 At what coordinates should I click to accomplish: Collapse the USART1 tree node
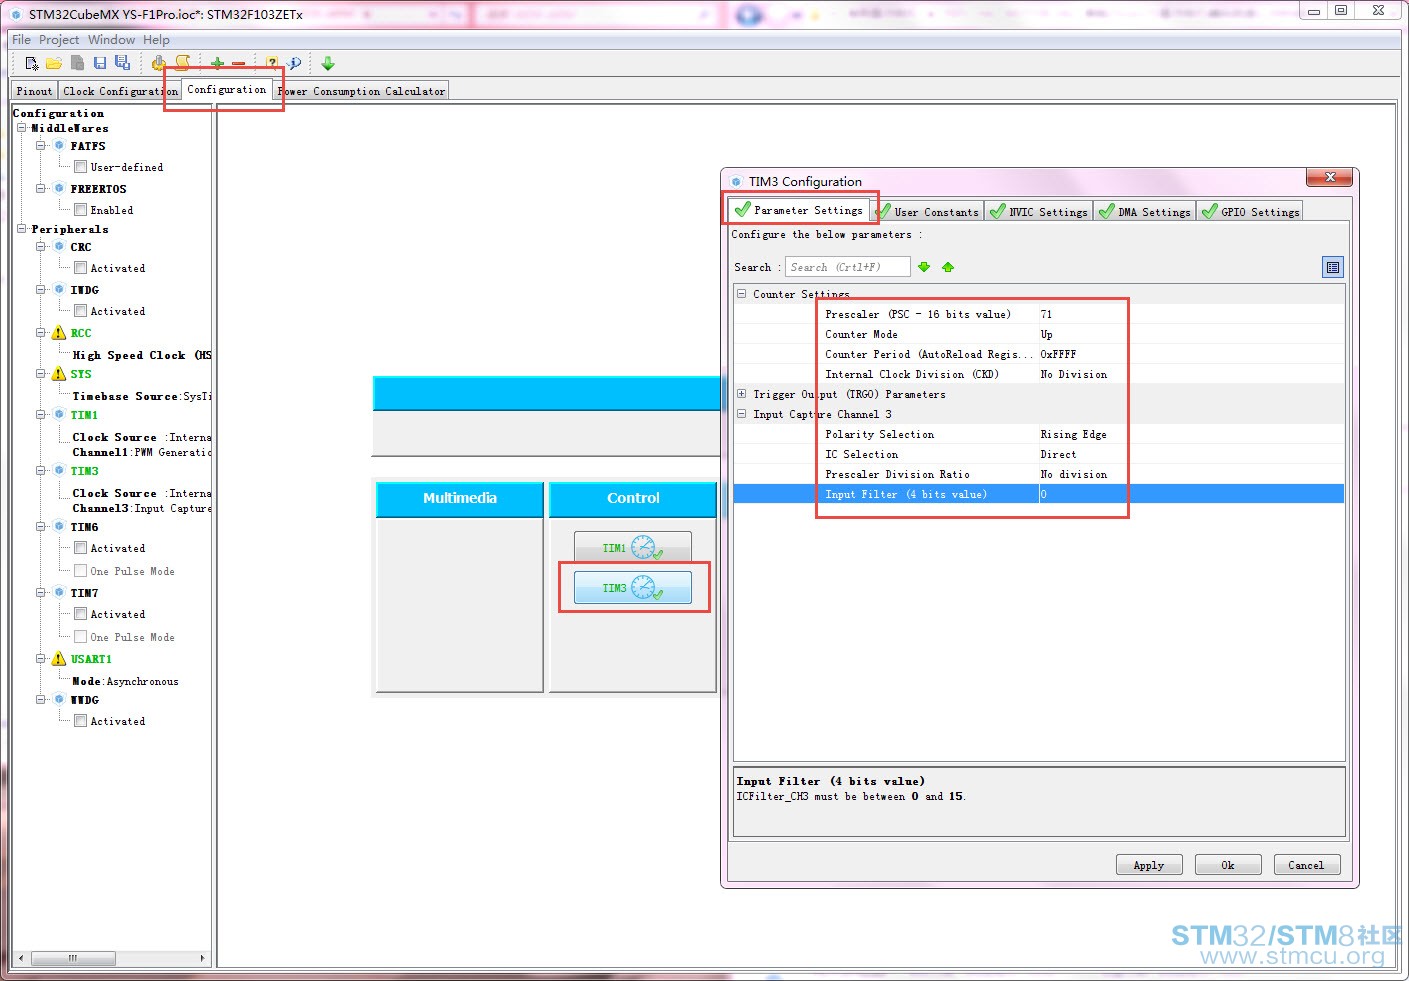click(x=41, y=659)
